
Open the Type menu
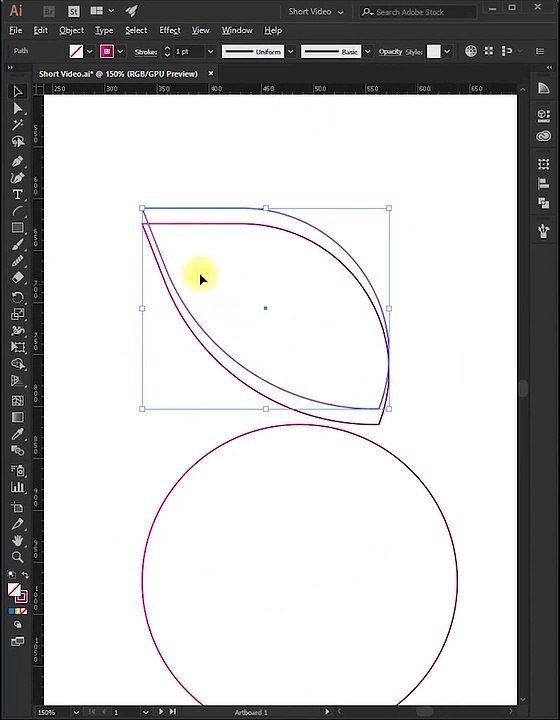104,30
